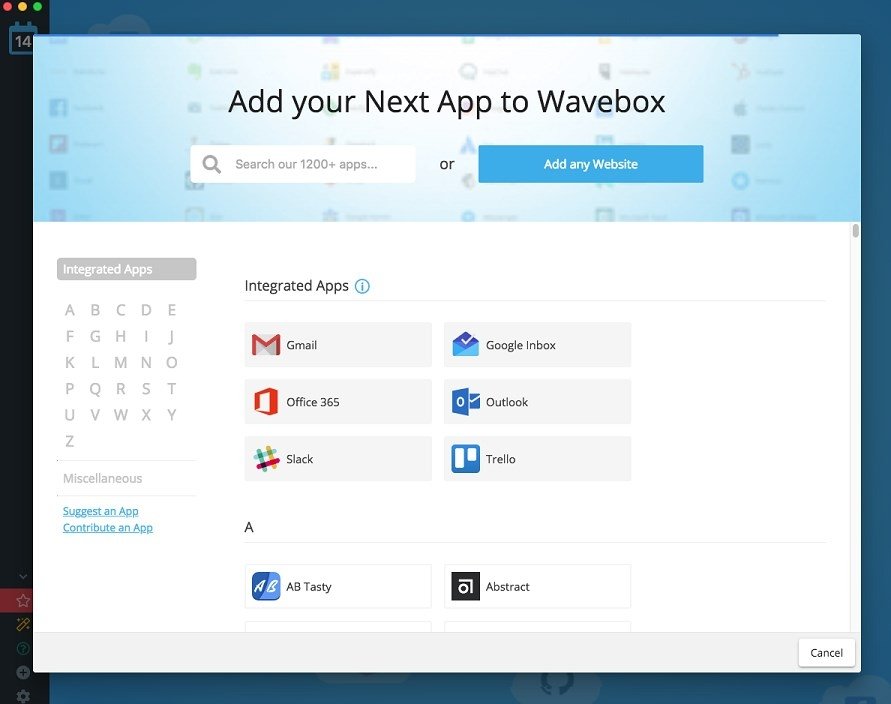
Task: Add the Google Inbox app
Action: (x=538, y=345)
